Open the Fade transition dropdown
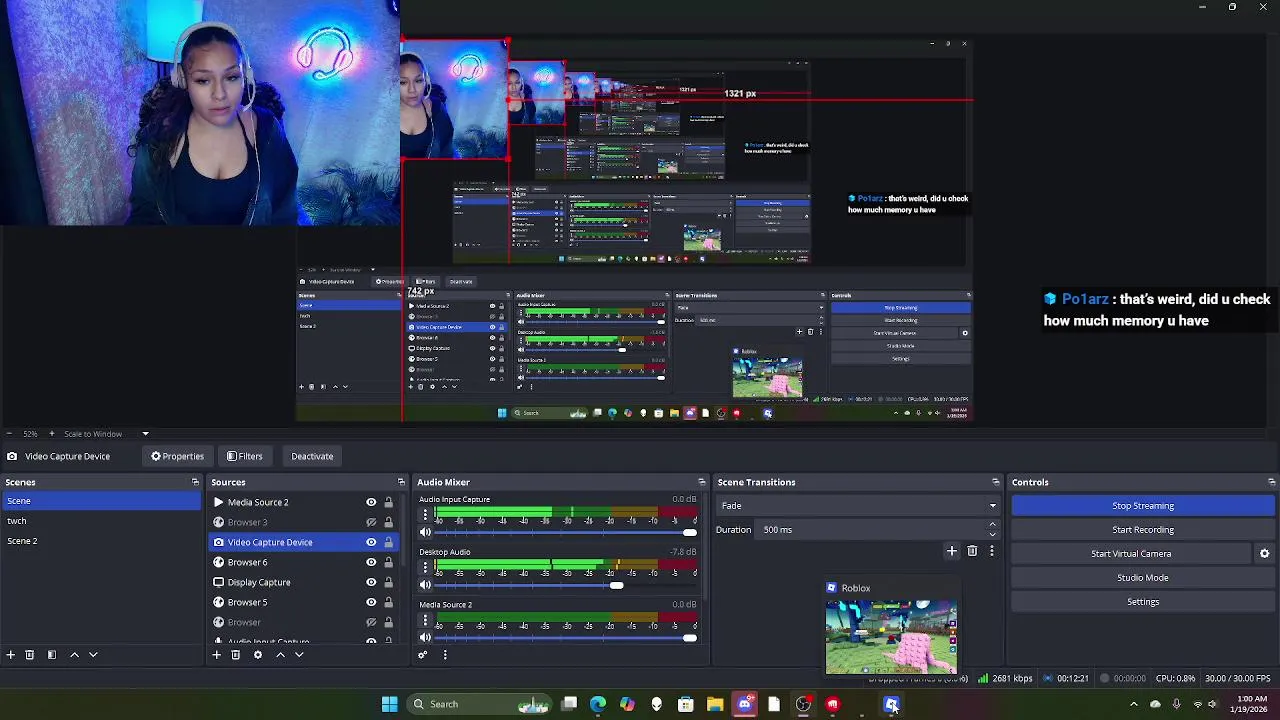Image resolution: width=1280 pixels, height=720 pixels. point(857,506)
